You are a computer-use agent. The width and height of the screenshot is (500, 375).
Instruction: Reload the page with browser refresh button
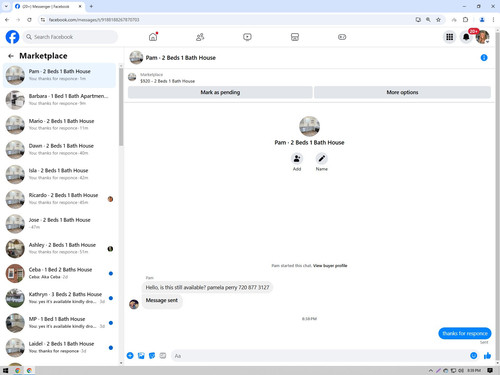[29, 20]
